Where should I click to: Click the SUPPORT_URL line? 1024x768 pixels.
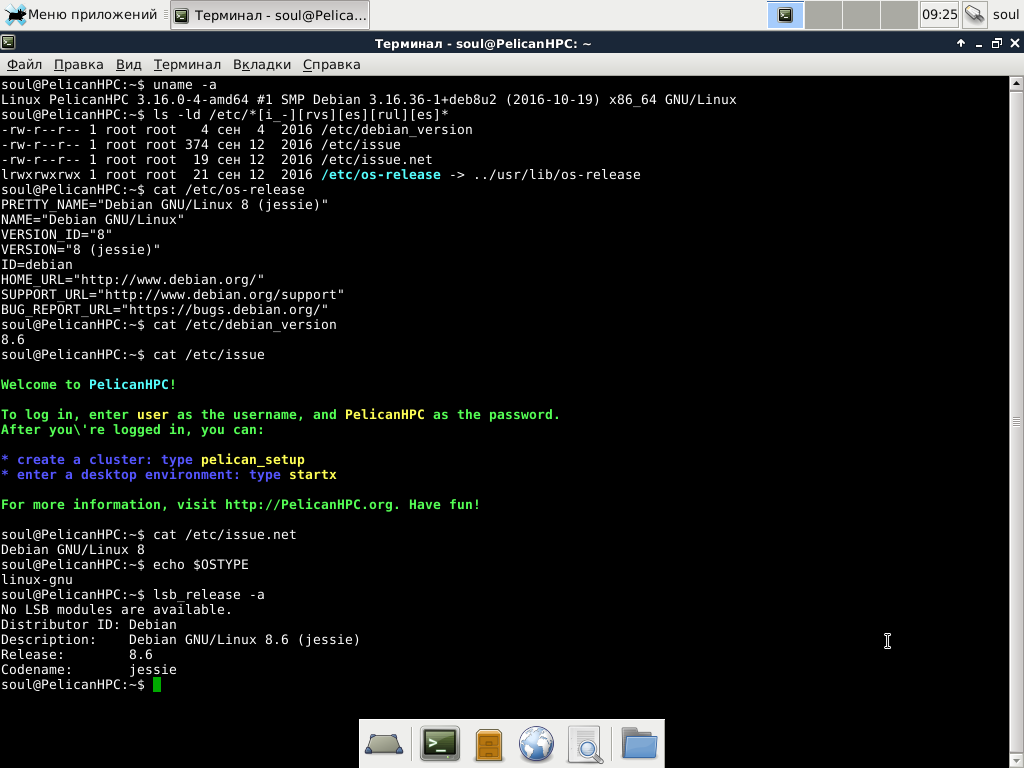pos(172,295)
